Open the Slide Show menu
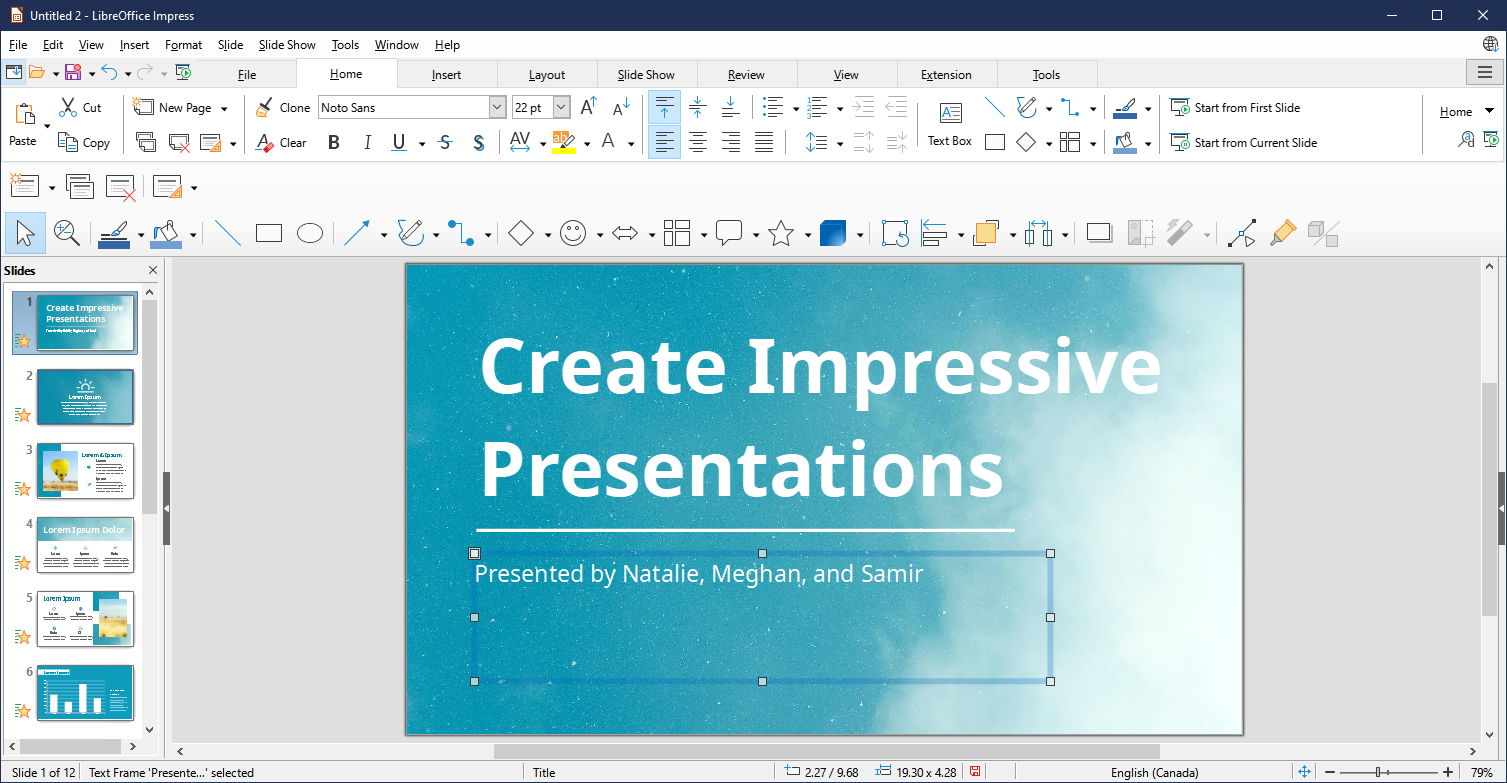The width and height of the screenshot is (1507, 783). point(287,44)
